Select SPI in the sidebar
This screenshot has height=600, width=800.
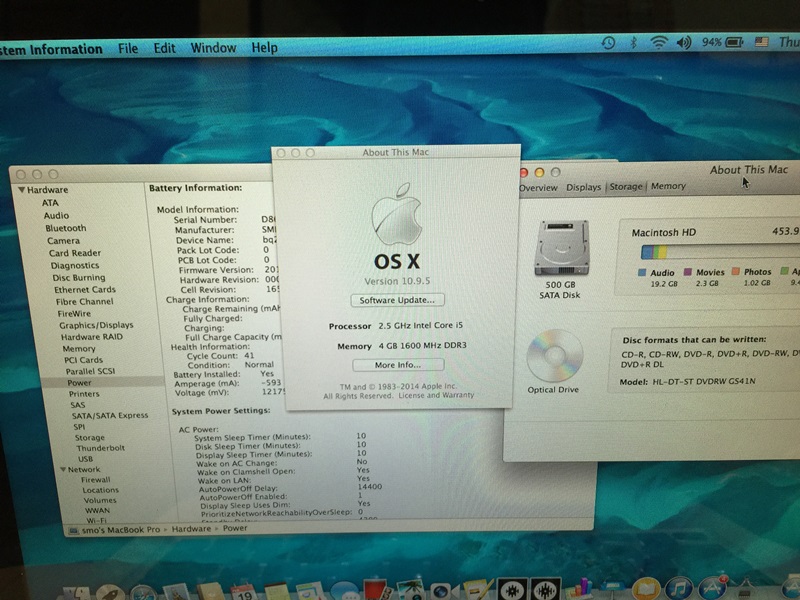[x=79, y=427]
